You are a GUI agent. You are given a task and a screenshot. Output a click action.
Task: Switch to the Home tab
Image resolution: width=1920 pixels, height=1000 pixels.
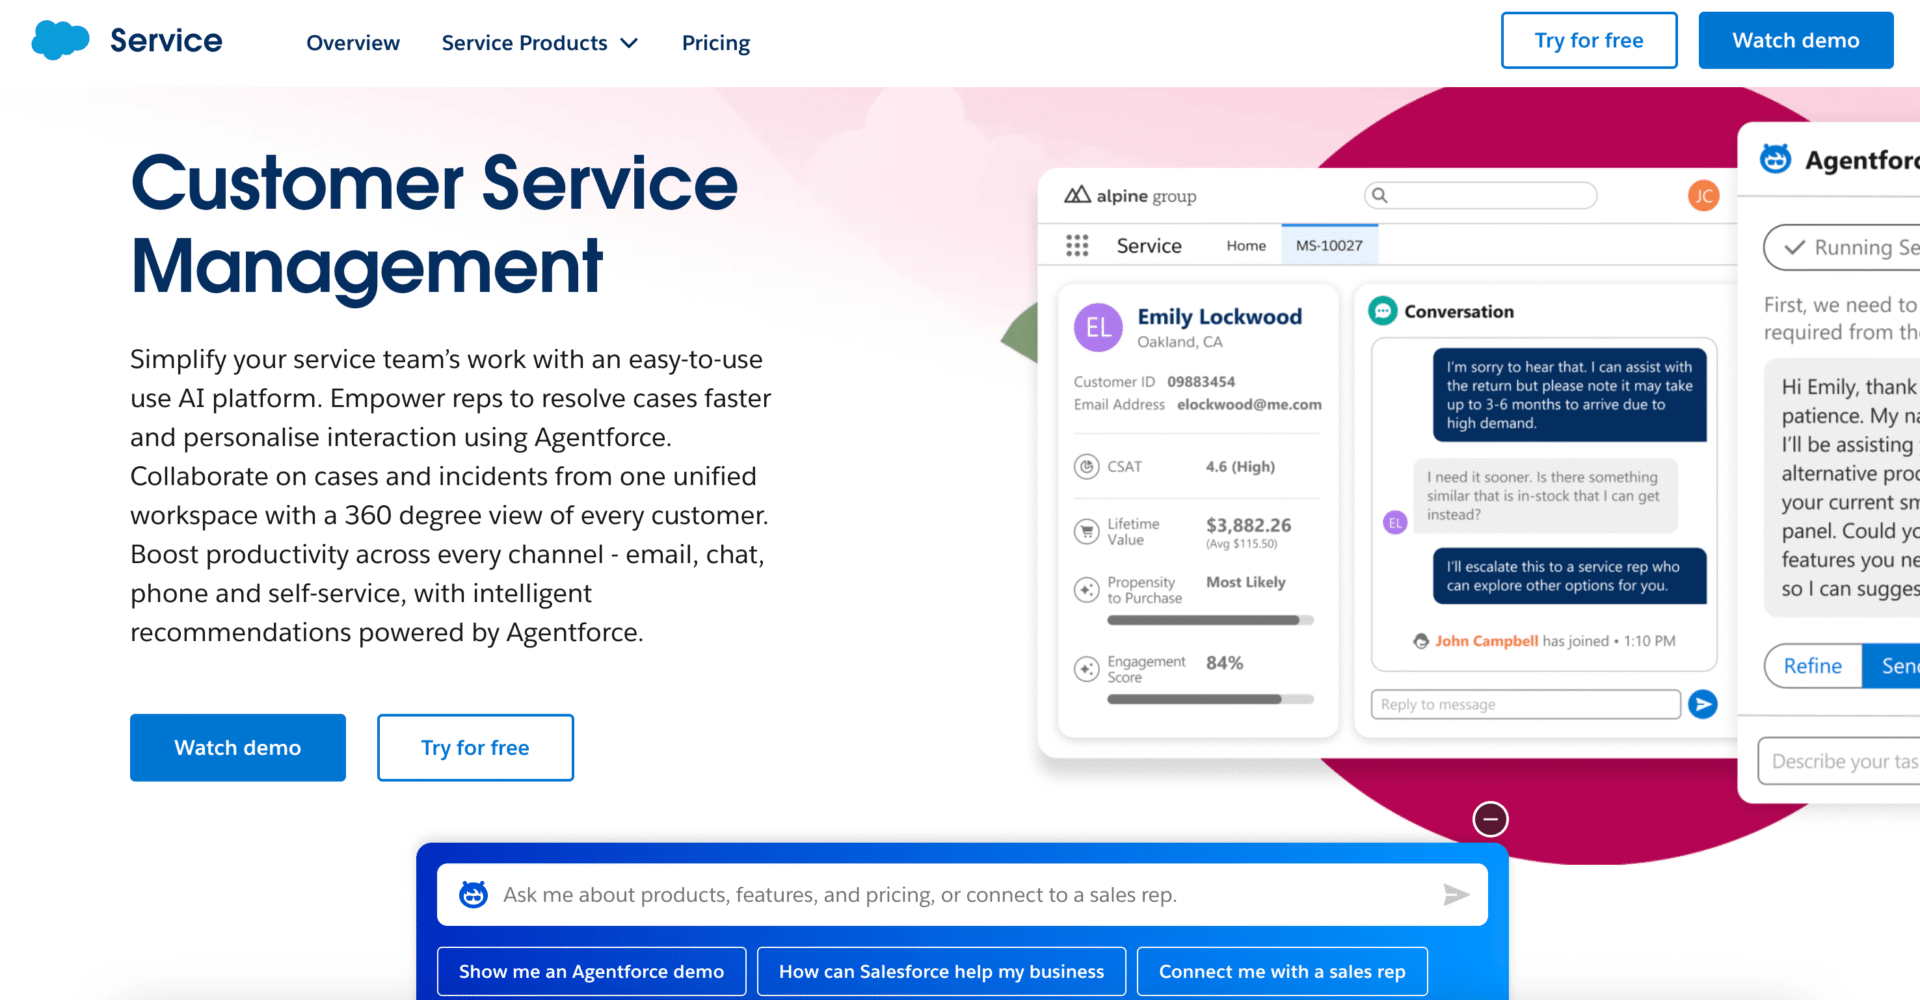1245,245
